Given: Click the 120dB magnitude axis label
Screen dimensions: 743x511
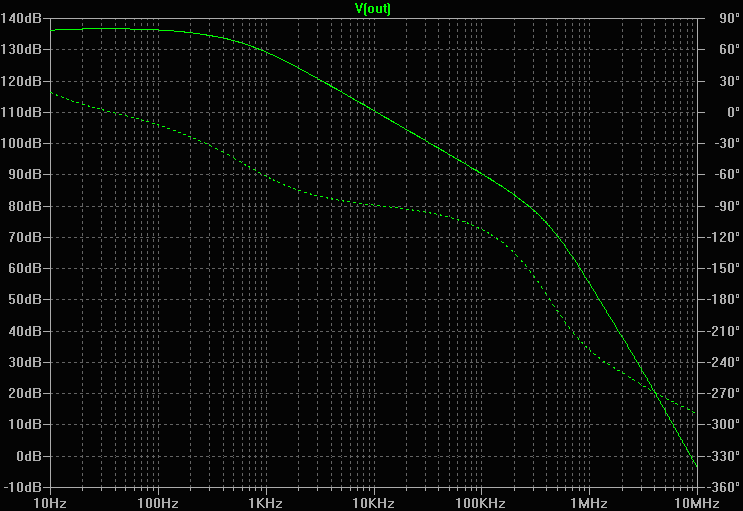Looking at the screenshot, I should pos(21,81).
